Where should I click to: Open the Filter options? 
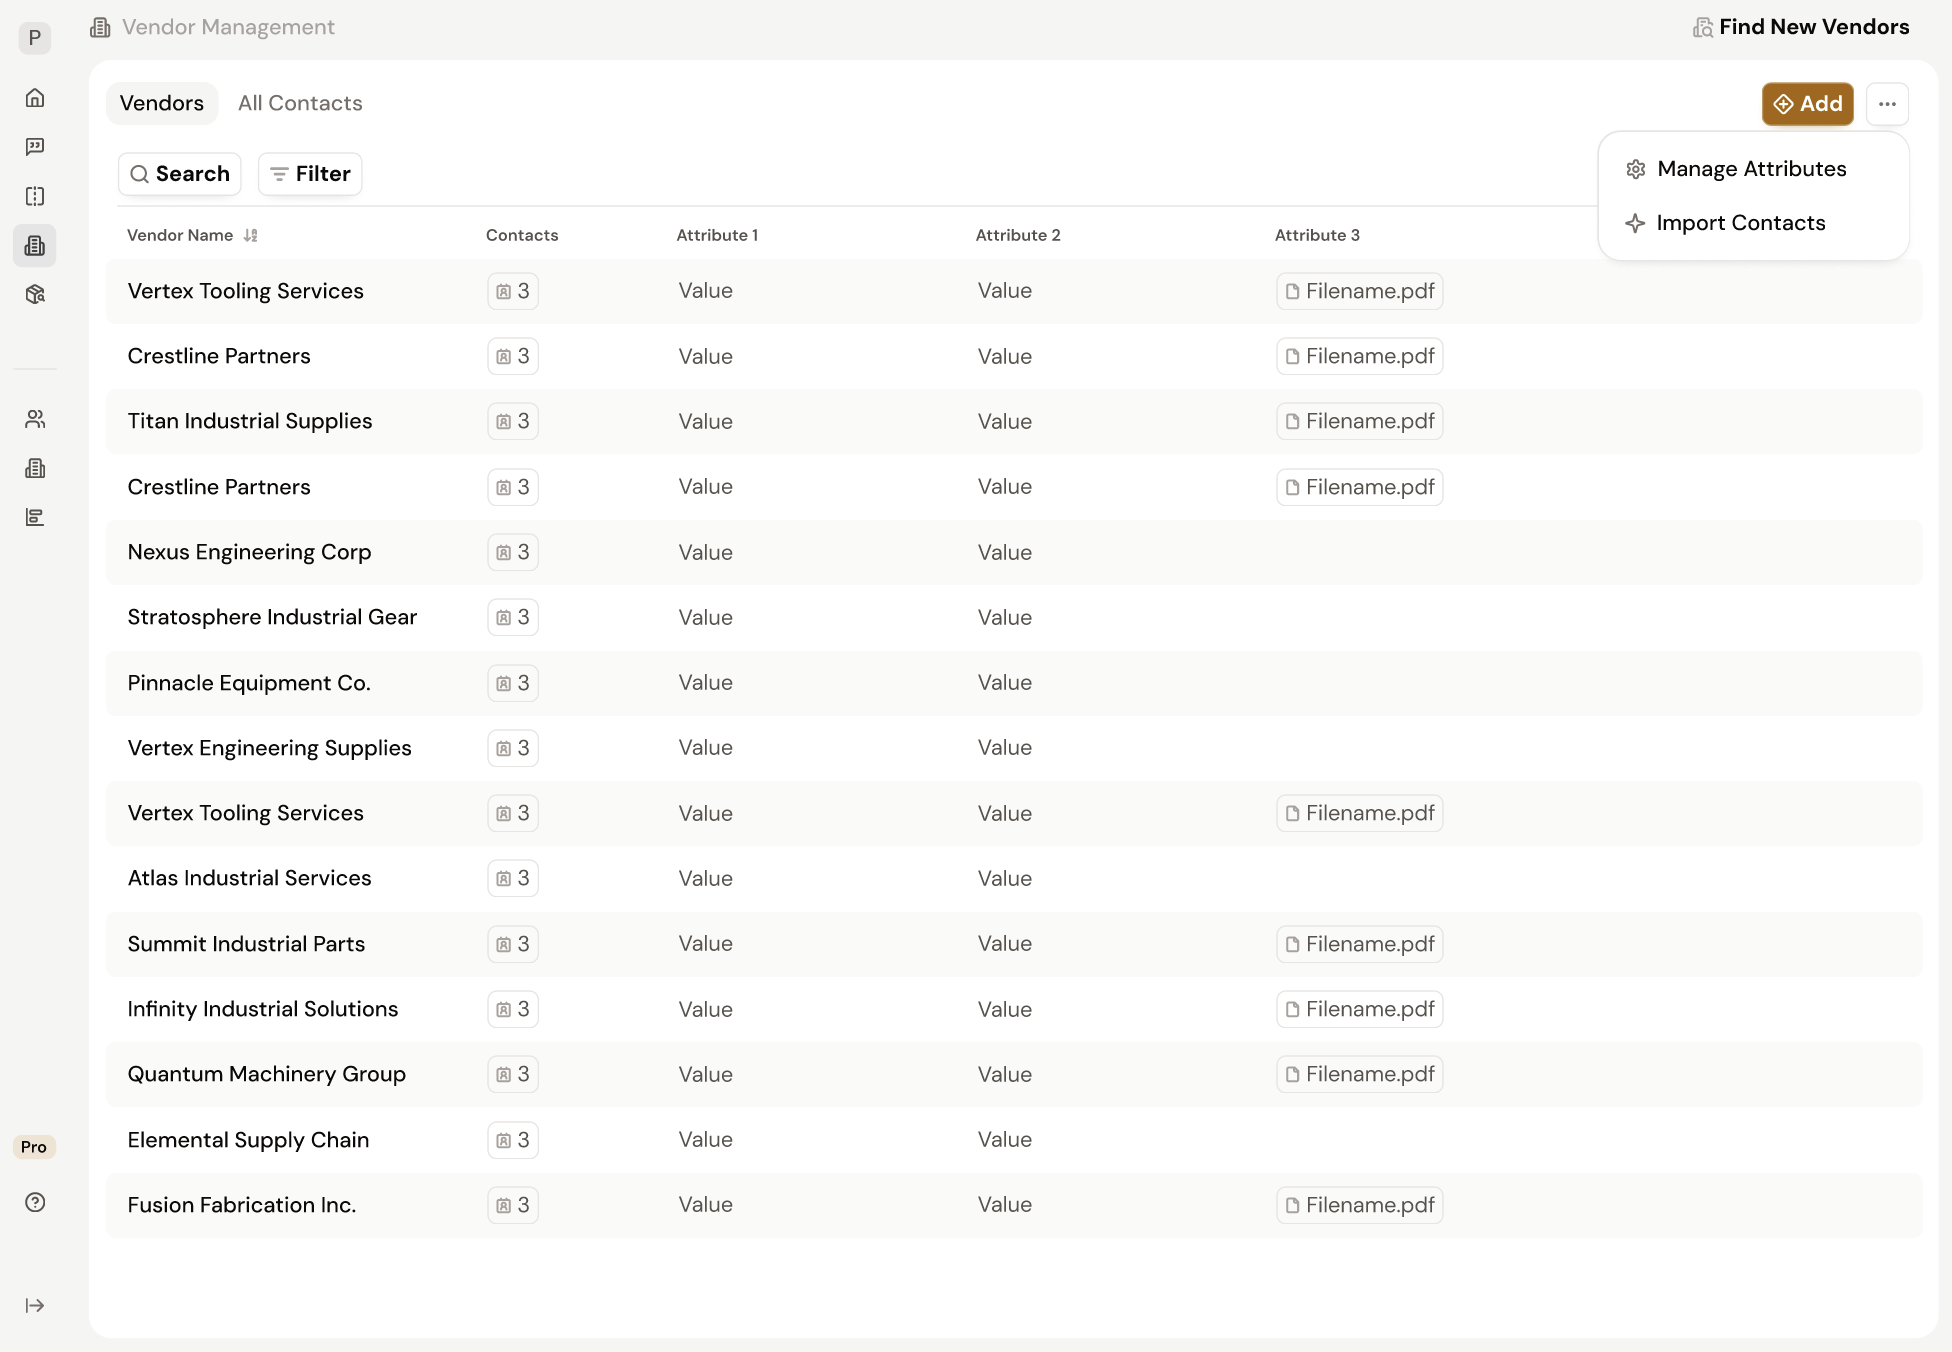point(310,174)
